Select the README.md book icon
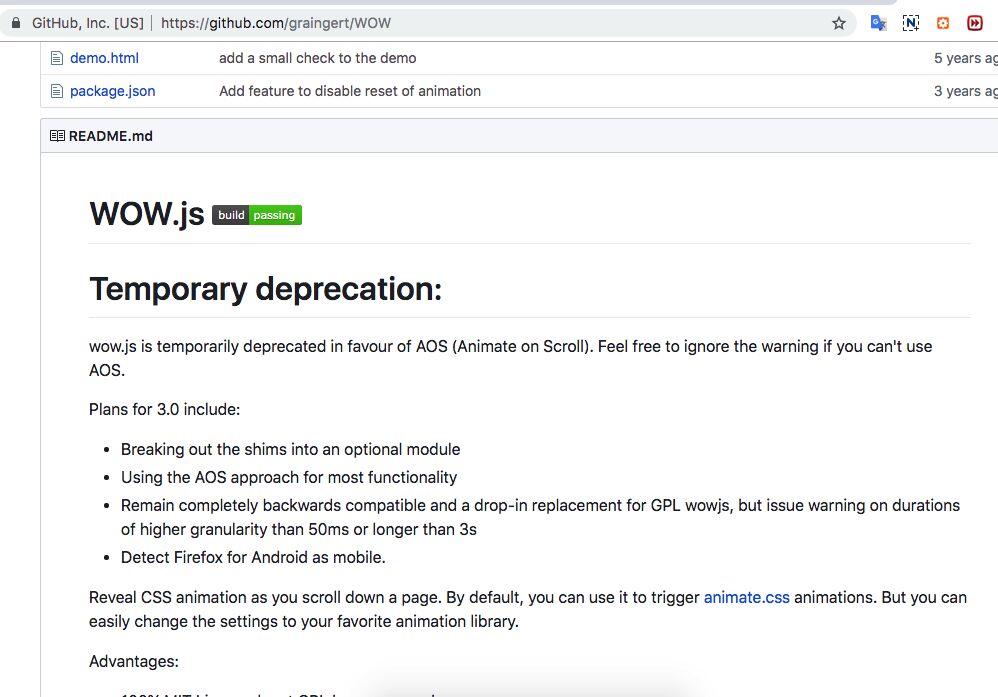Screen dimensions: 998x697 tap(57, 136)
